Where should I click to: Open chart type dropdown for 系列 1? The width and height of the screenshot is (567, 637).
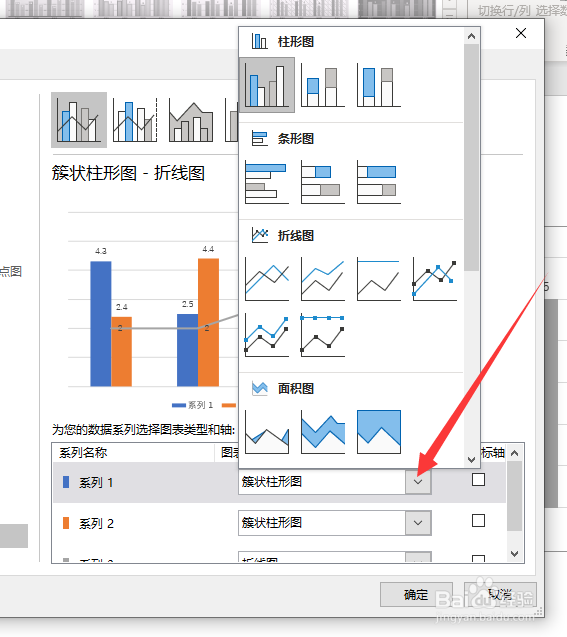[x=418, y=482]
